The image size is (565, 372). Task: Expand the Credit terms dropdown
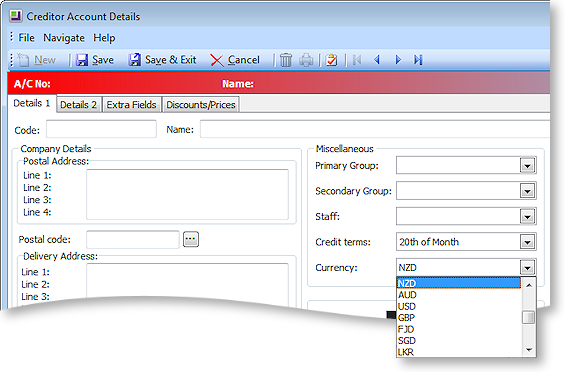pyautogui.click(x=528, y=242)
